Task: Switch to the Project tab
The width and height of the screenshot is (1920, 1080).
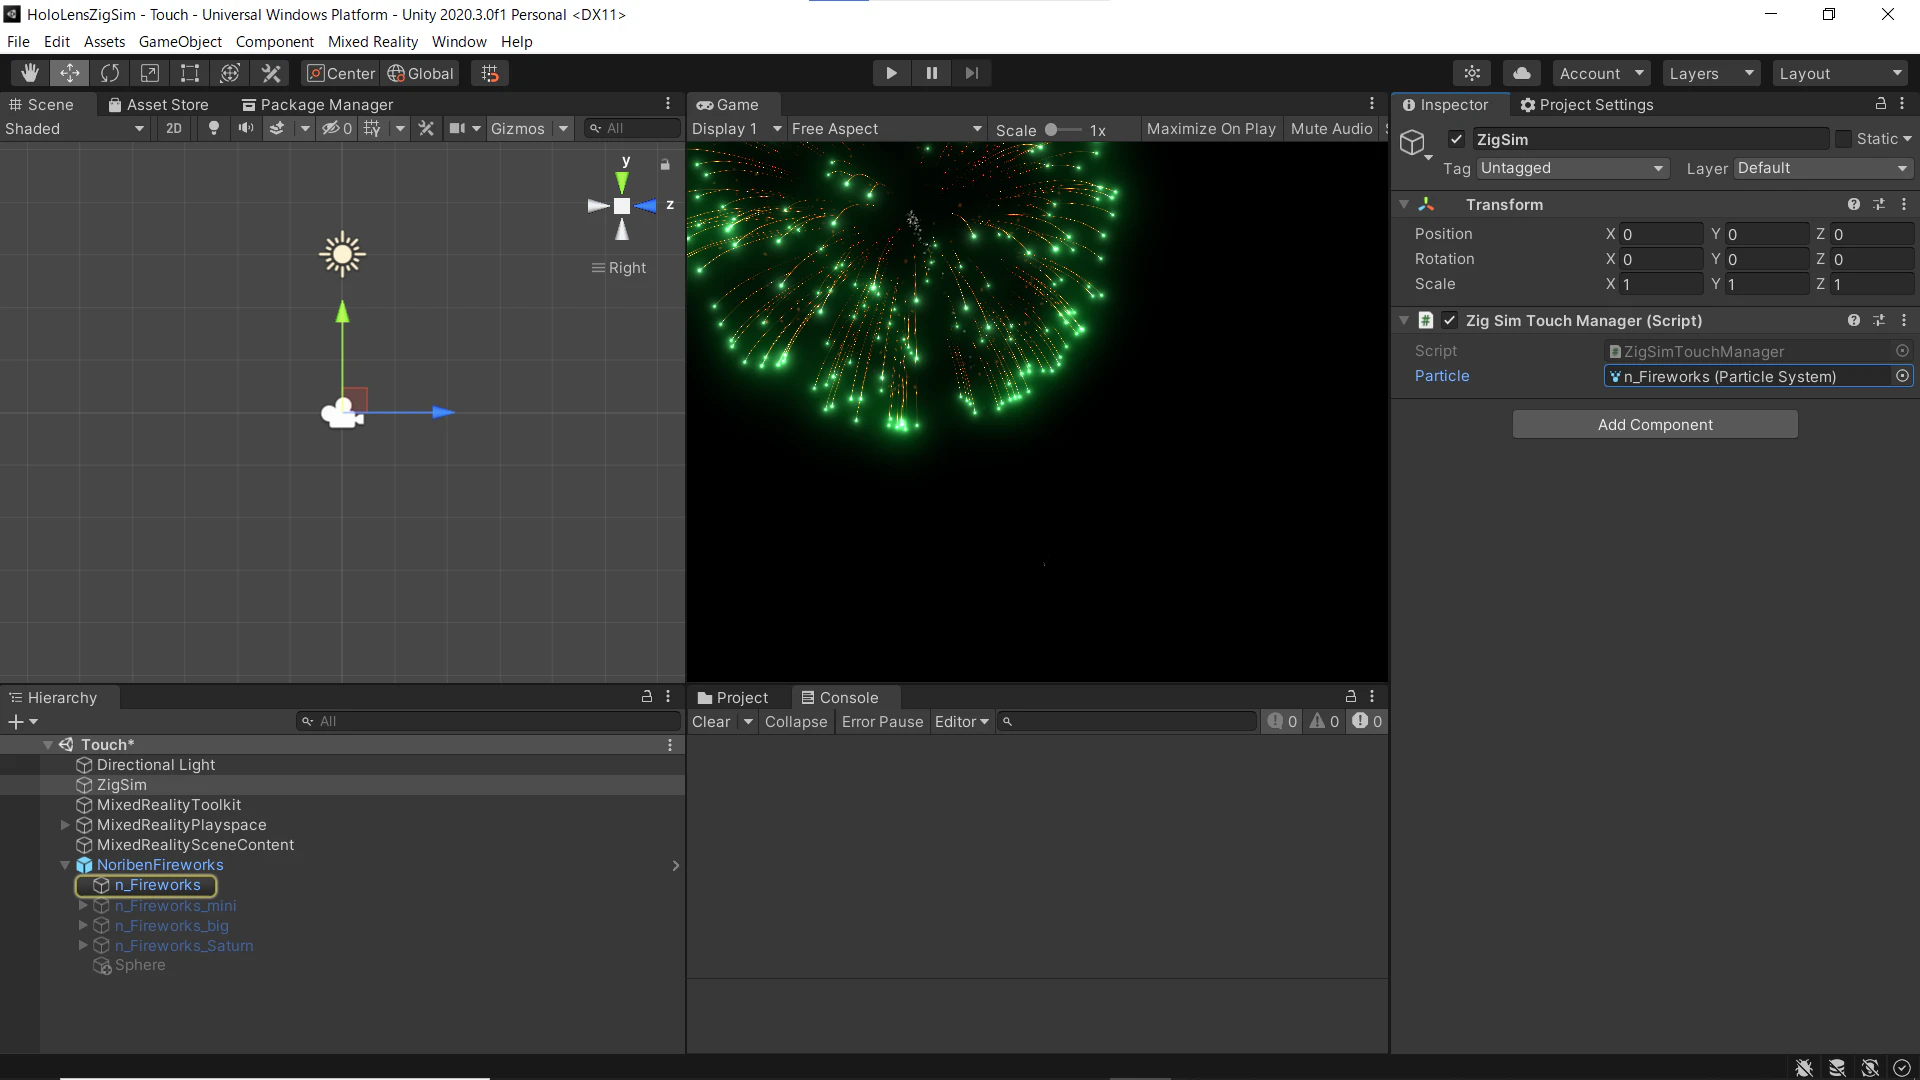Action: tap(733, 697)
